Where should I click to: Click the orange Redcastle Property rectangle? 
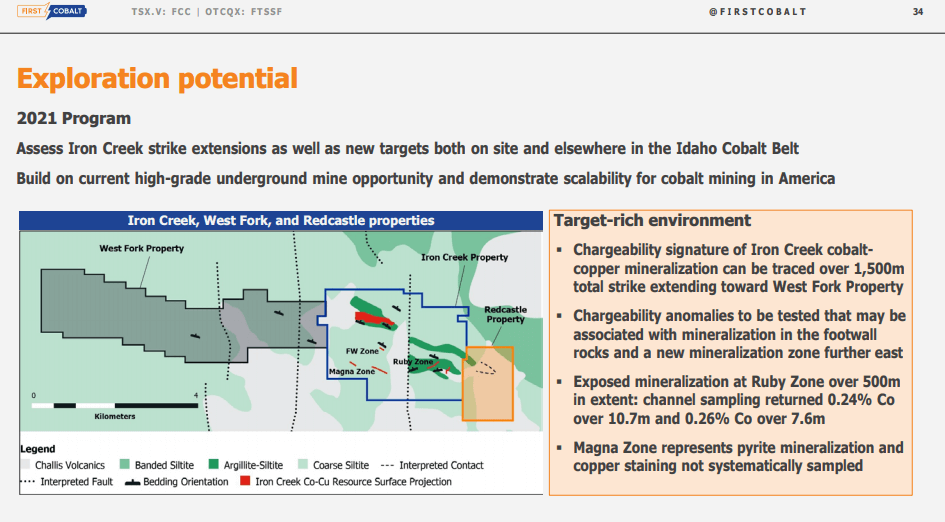(488, 384)
